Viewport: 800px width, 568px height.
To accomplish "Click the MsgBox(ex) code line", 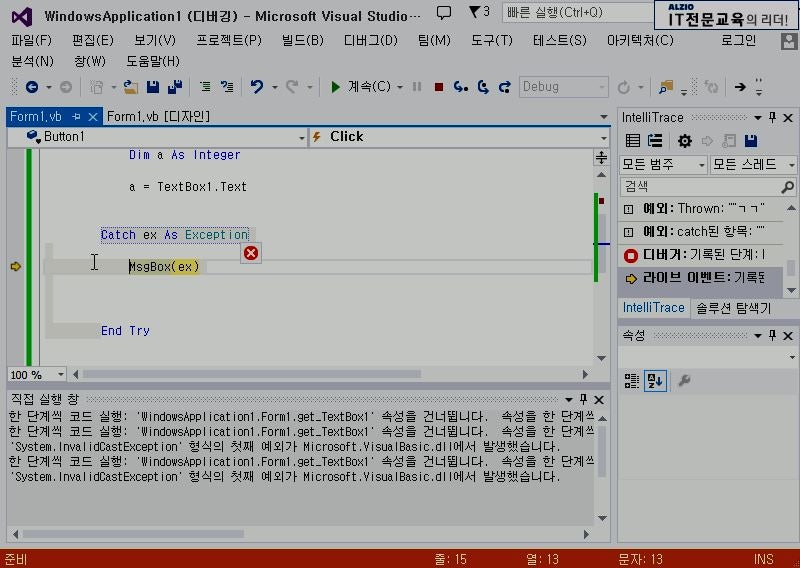I will pyautogui.click(x=164, y=267).
